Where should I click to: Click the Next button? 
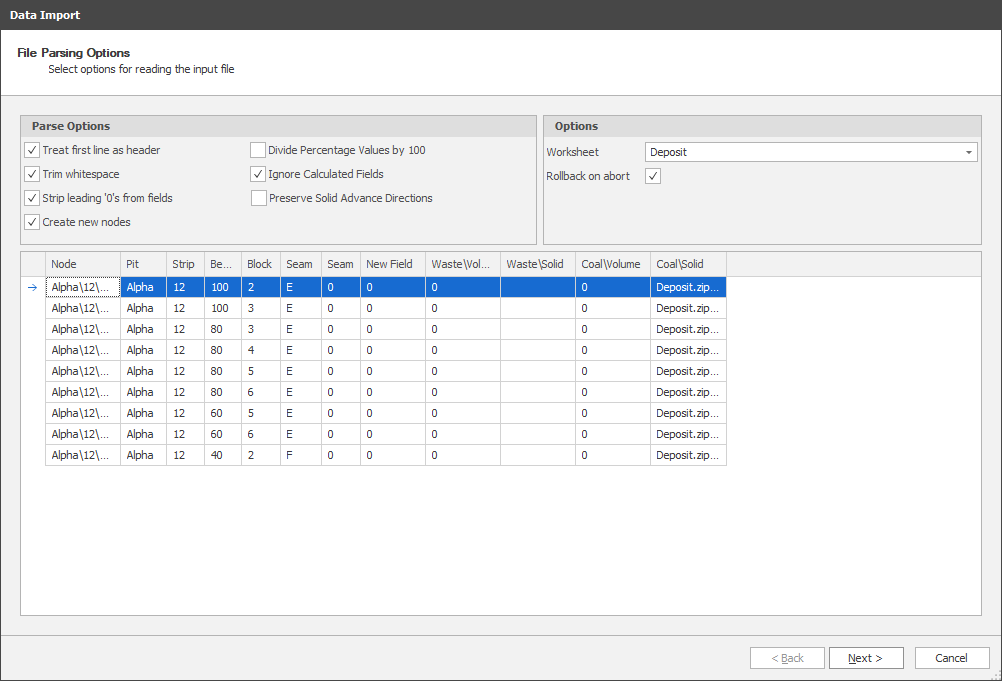pyautogui.click(x=866, y=658)
